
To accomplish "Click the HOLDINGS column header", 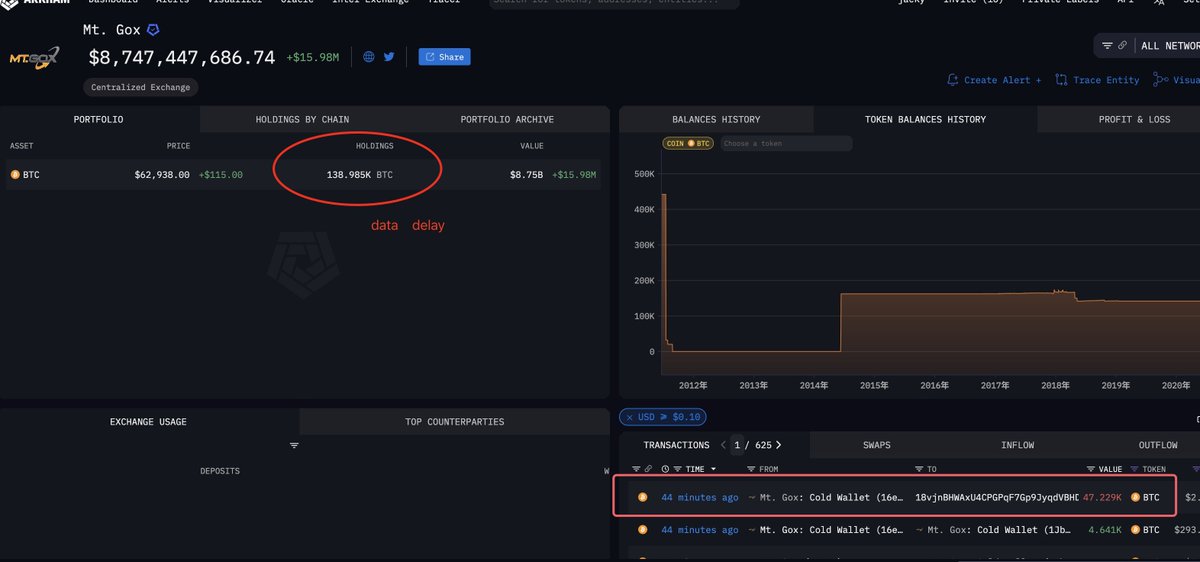I will 375,146.
